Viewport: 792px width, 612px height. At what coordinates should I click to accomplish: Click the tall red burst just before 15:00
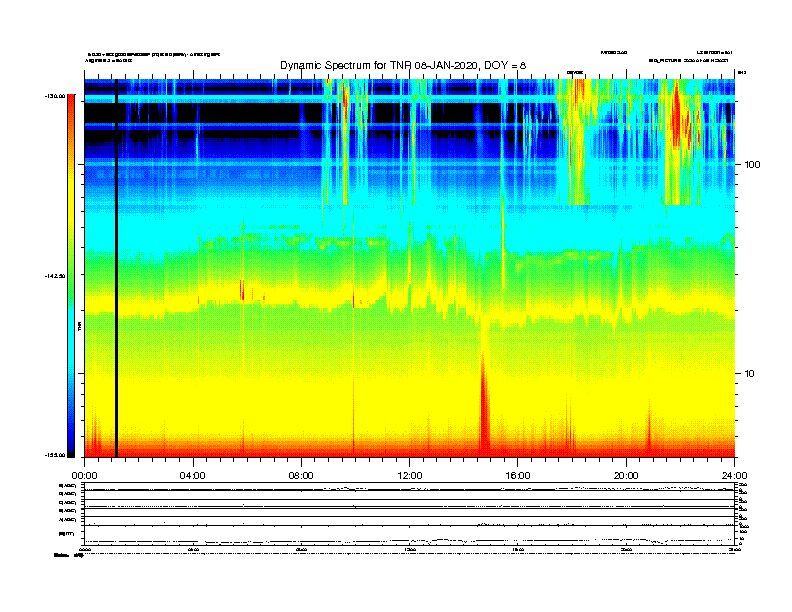pos(484,404)
